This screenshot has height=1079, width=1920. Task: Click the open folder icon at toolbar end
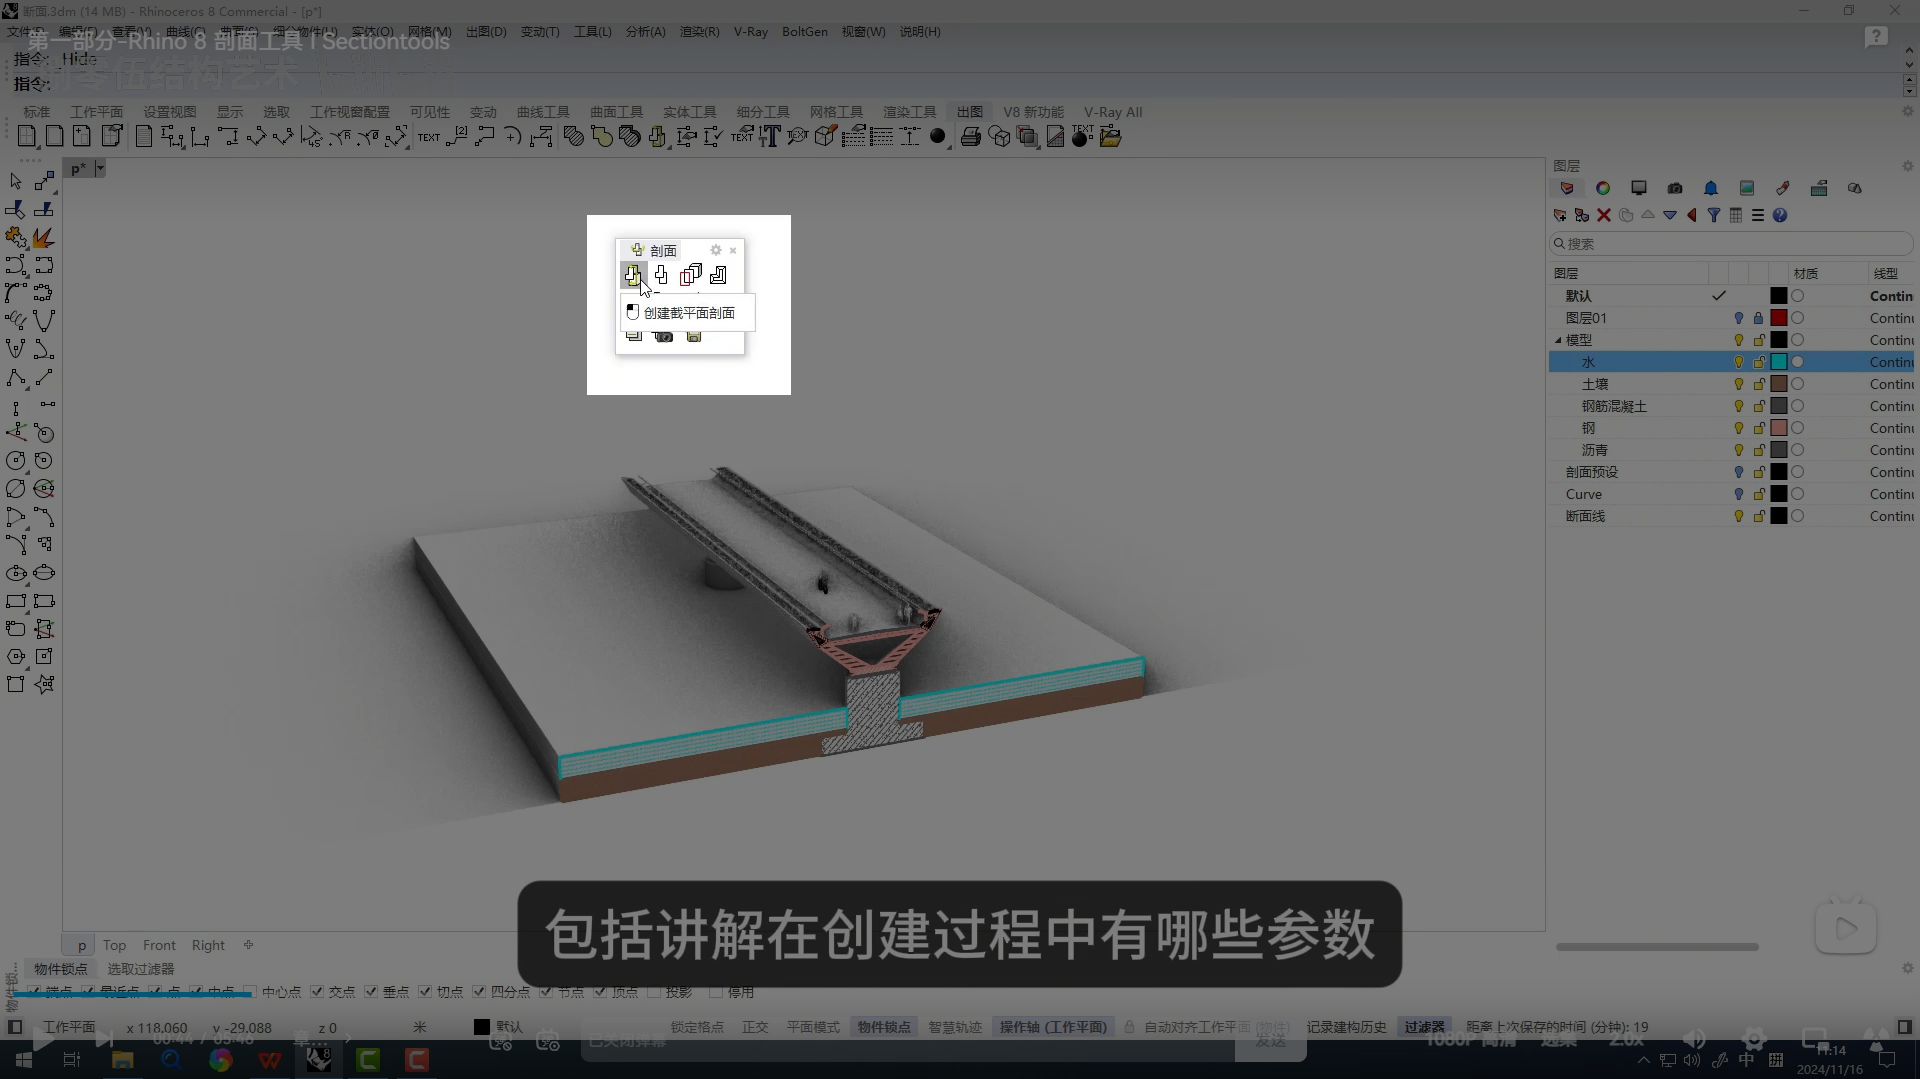[1110, 137]
